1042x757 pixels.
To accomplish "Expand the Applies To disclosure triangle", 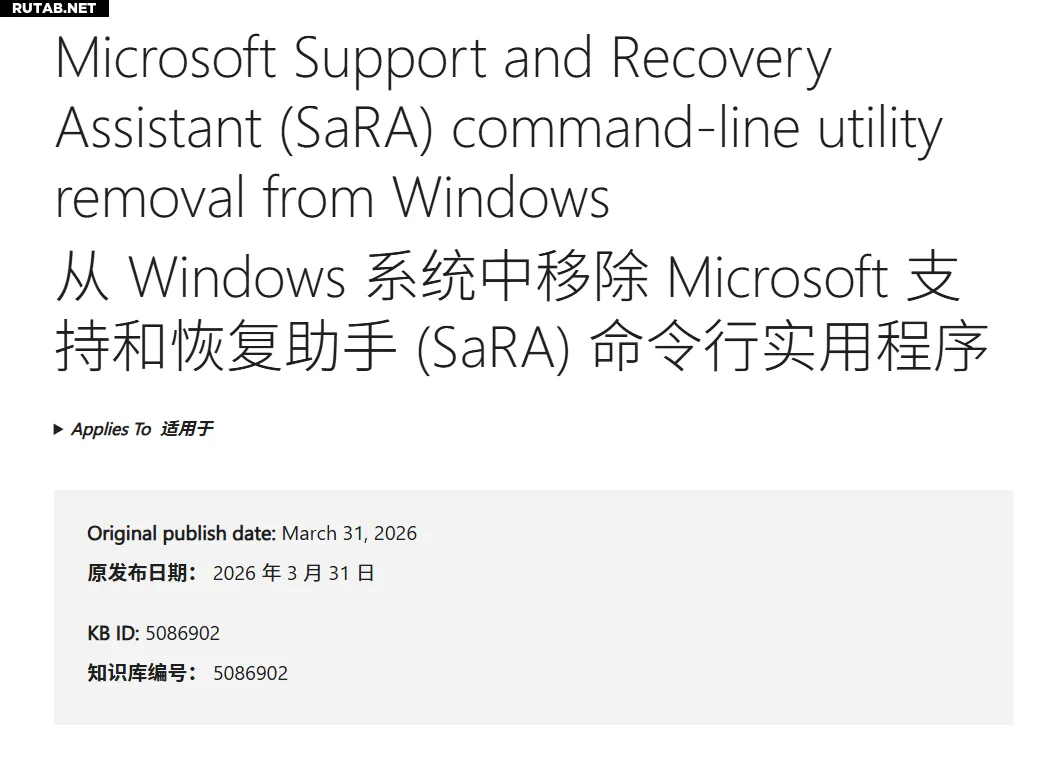I will (59, 429).
